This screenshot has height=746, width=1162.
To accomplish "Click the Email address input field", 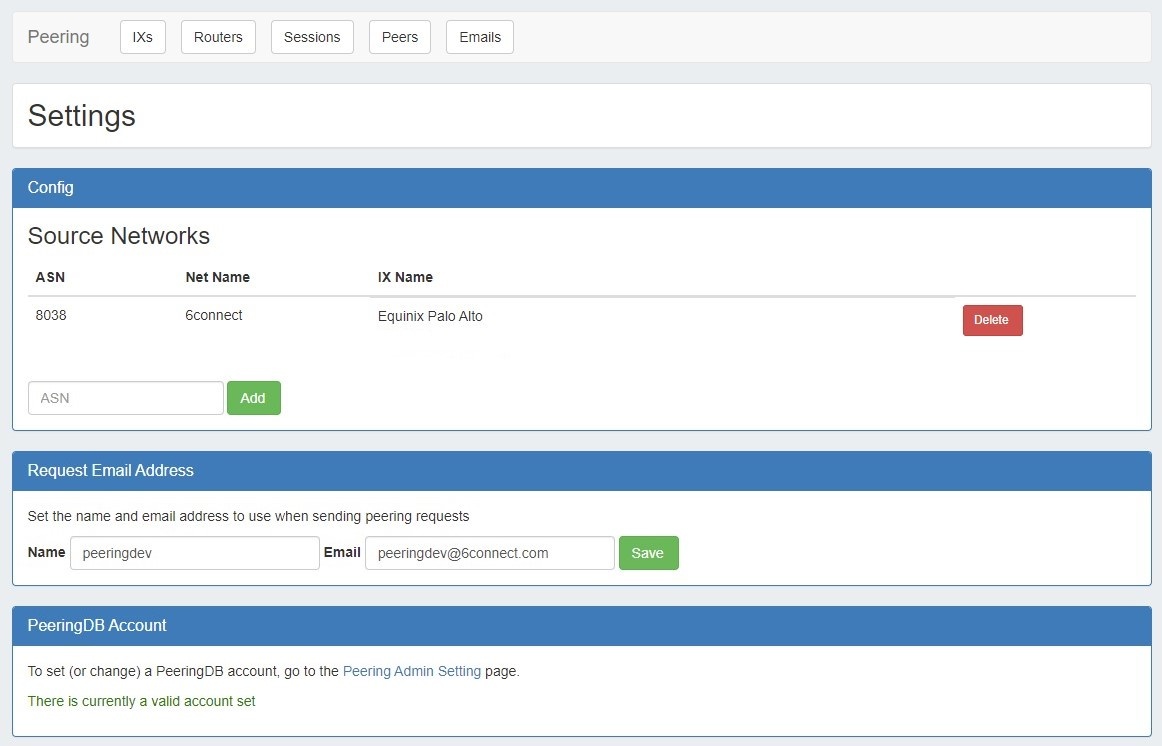I will 489,553.
